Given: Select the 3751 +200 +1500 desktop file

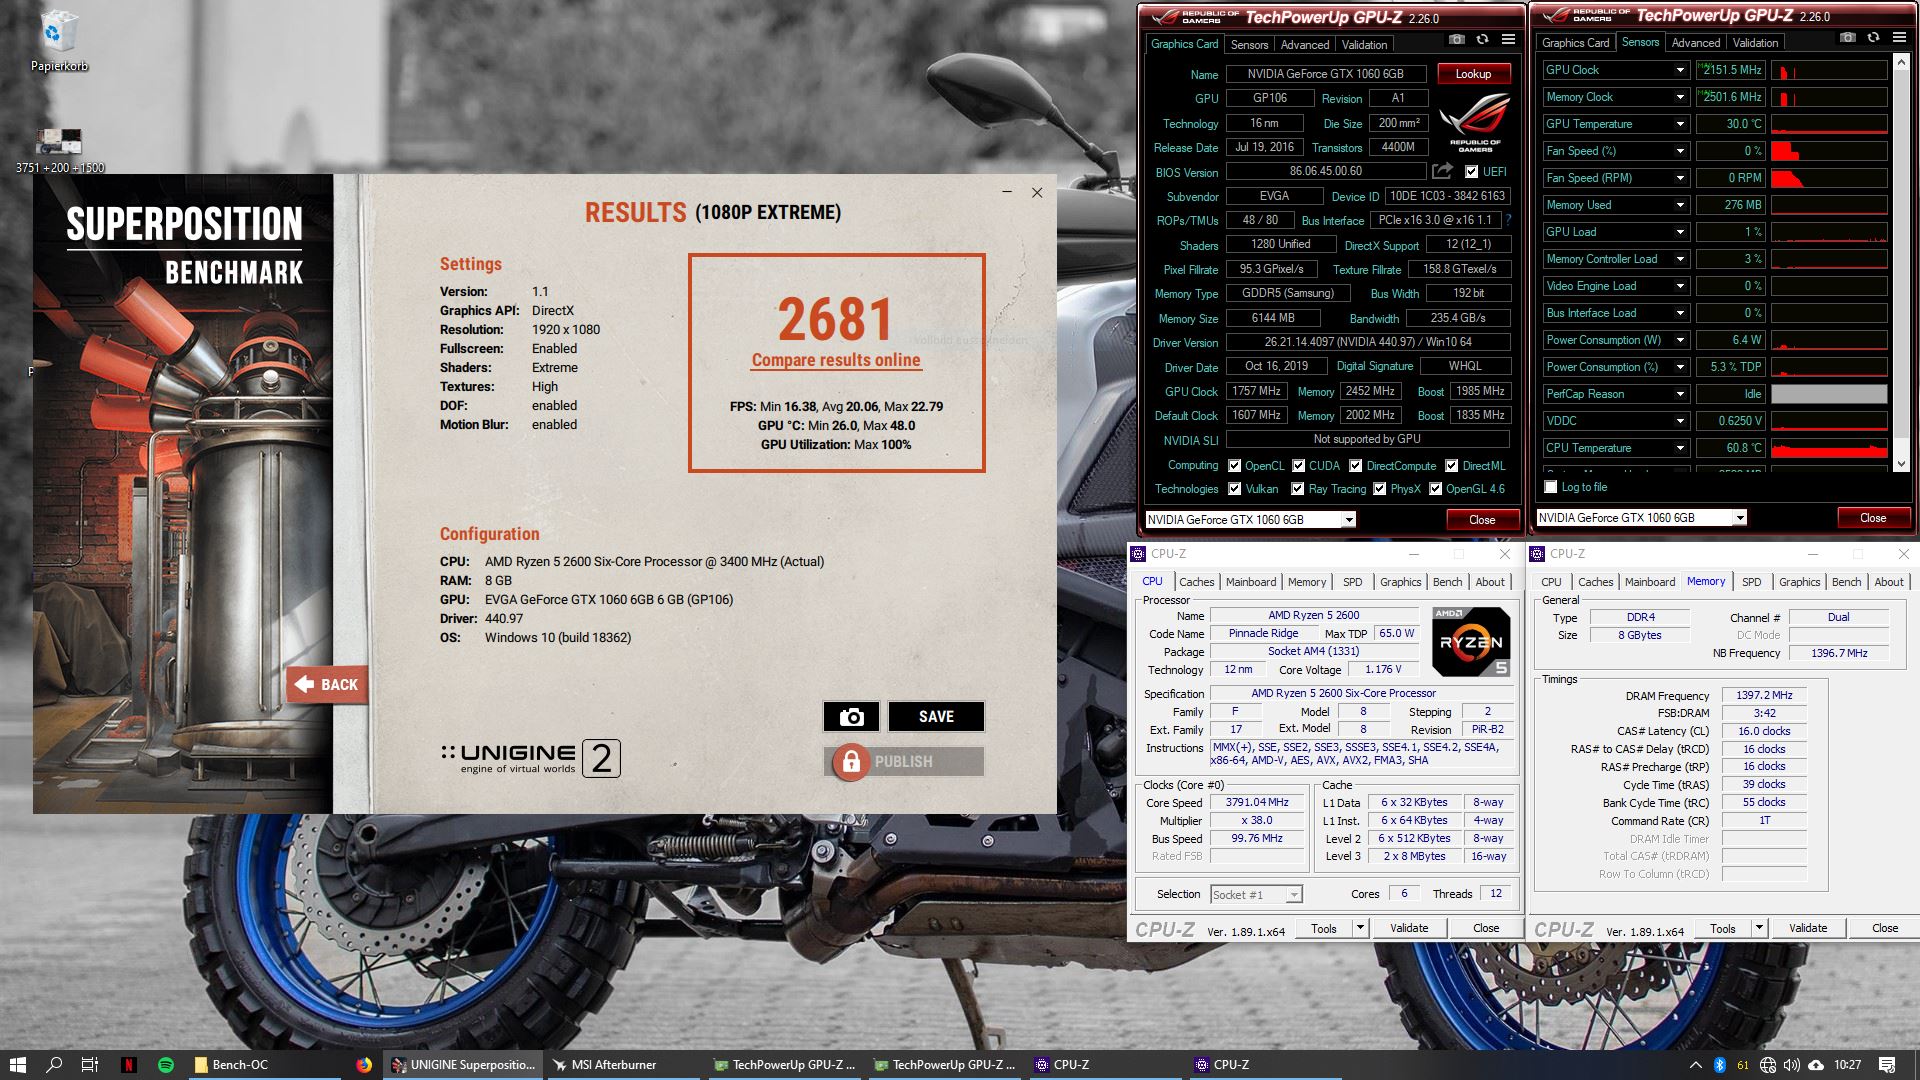Looking at the screenshot, I should click(x=59, y=150).
